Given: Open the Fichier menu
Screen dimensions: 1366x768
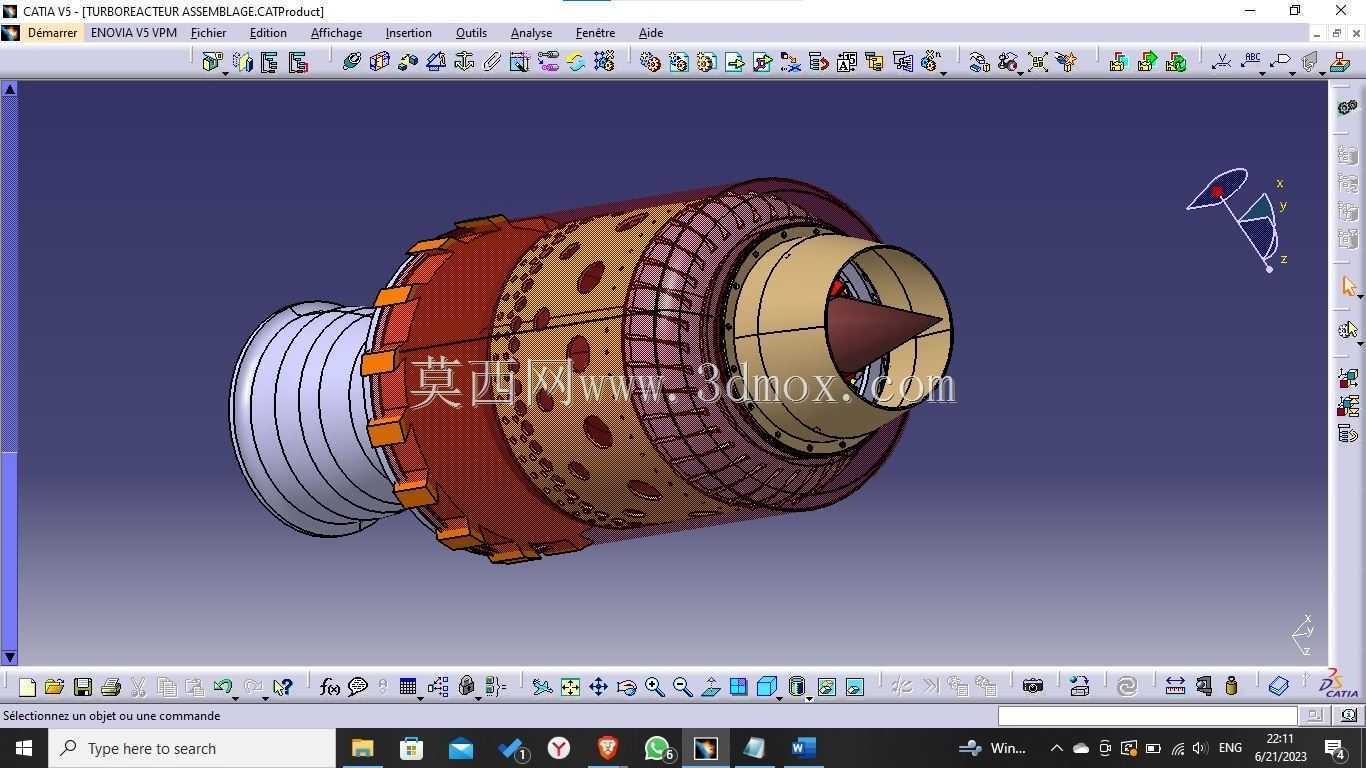Looking at the screenshot, I should [x=208, y=33].
